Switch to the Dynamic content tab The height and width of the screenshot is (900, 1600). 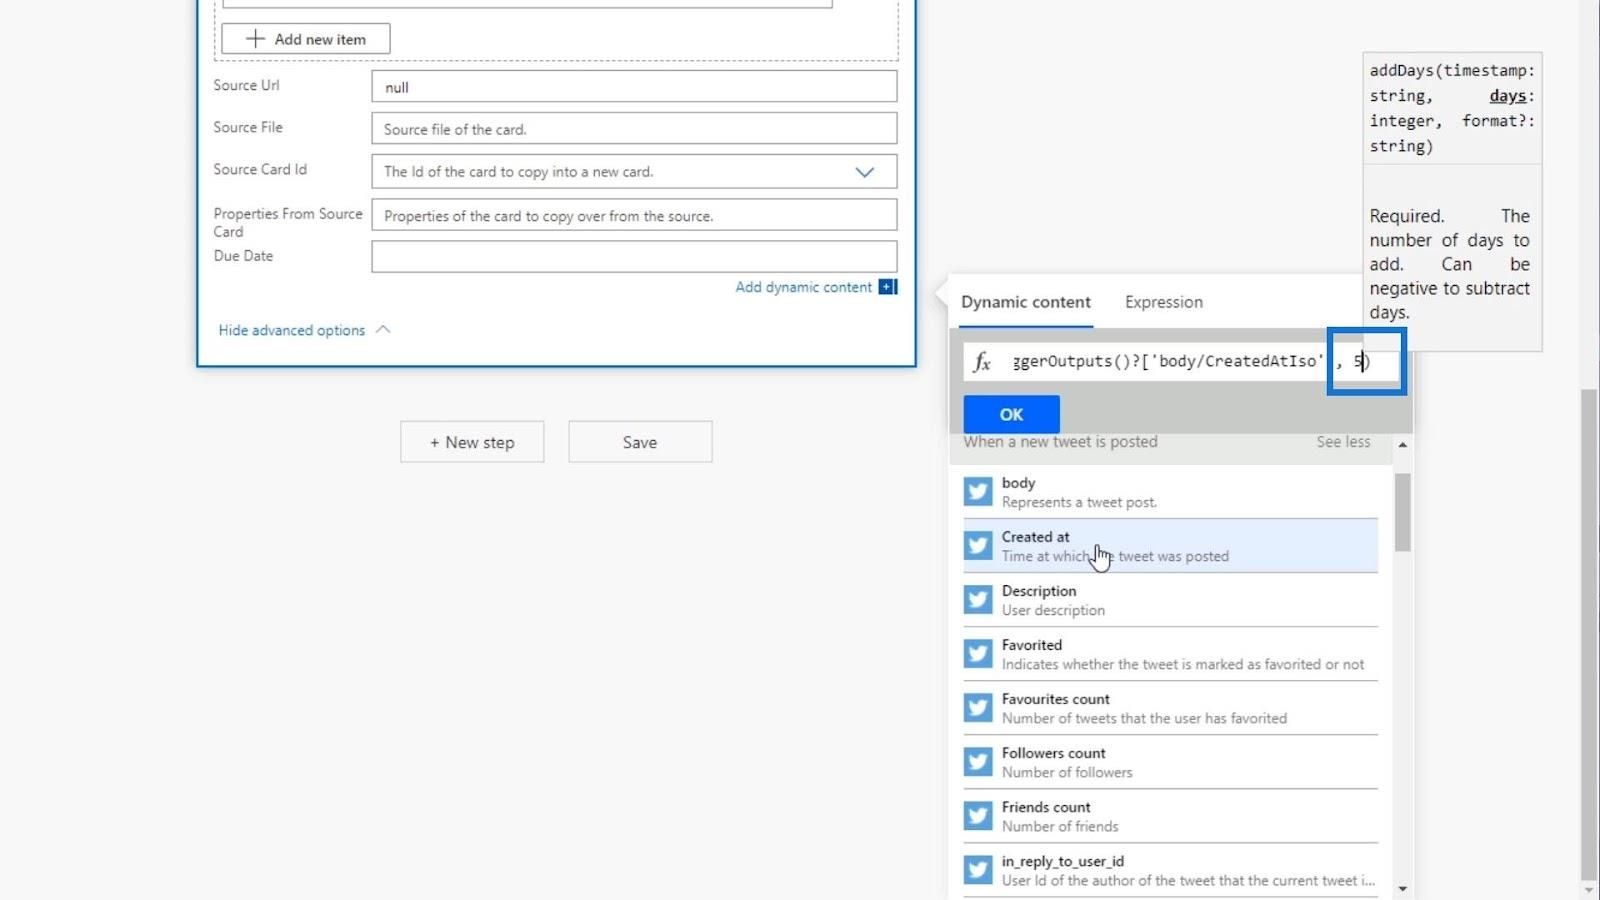click(x=1026, y=302)
